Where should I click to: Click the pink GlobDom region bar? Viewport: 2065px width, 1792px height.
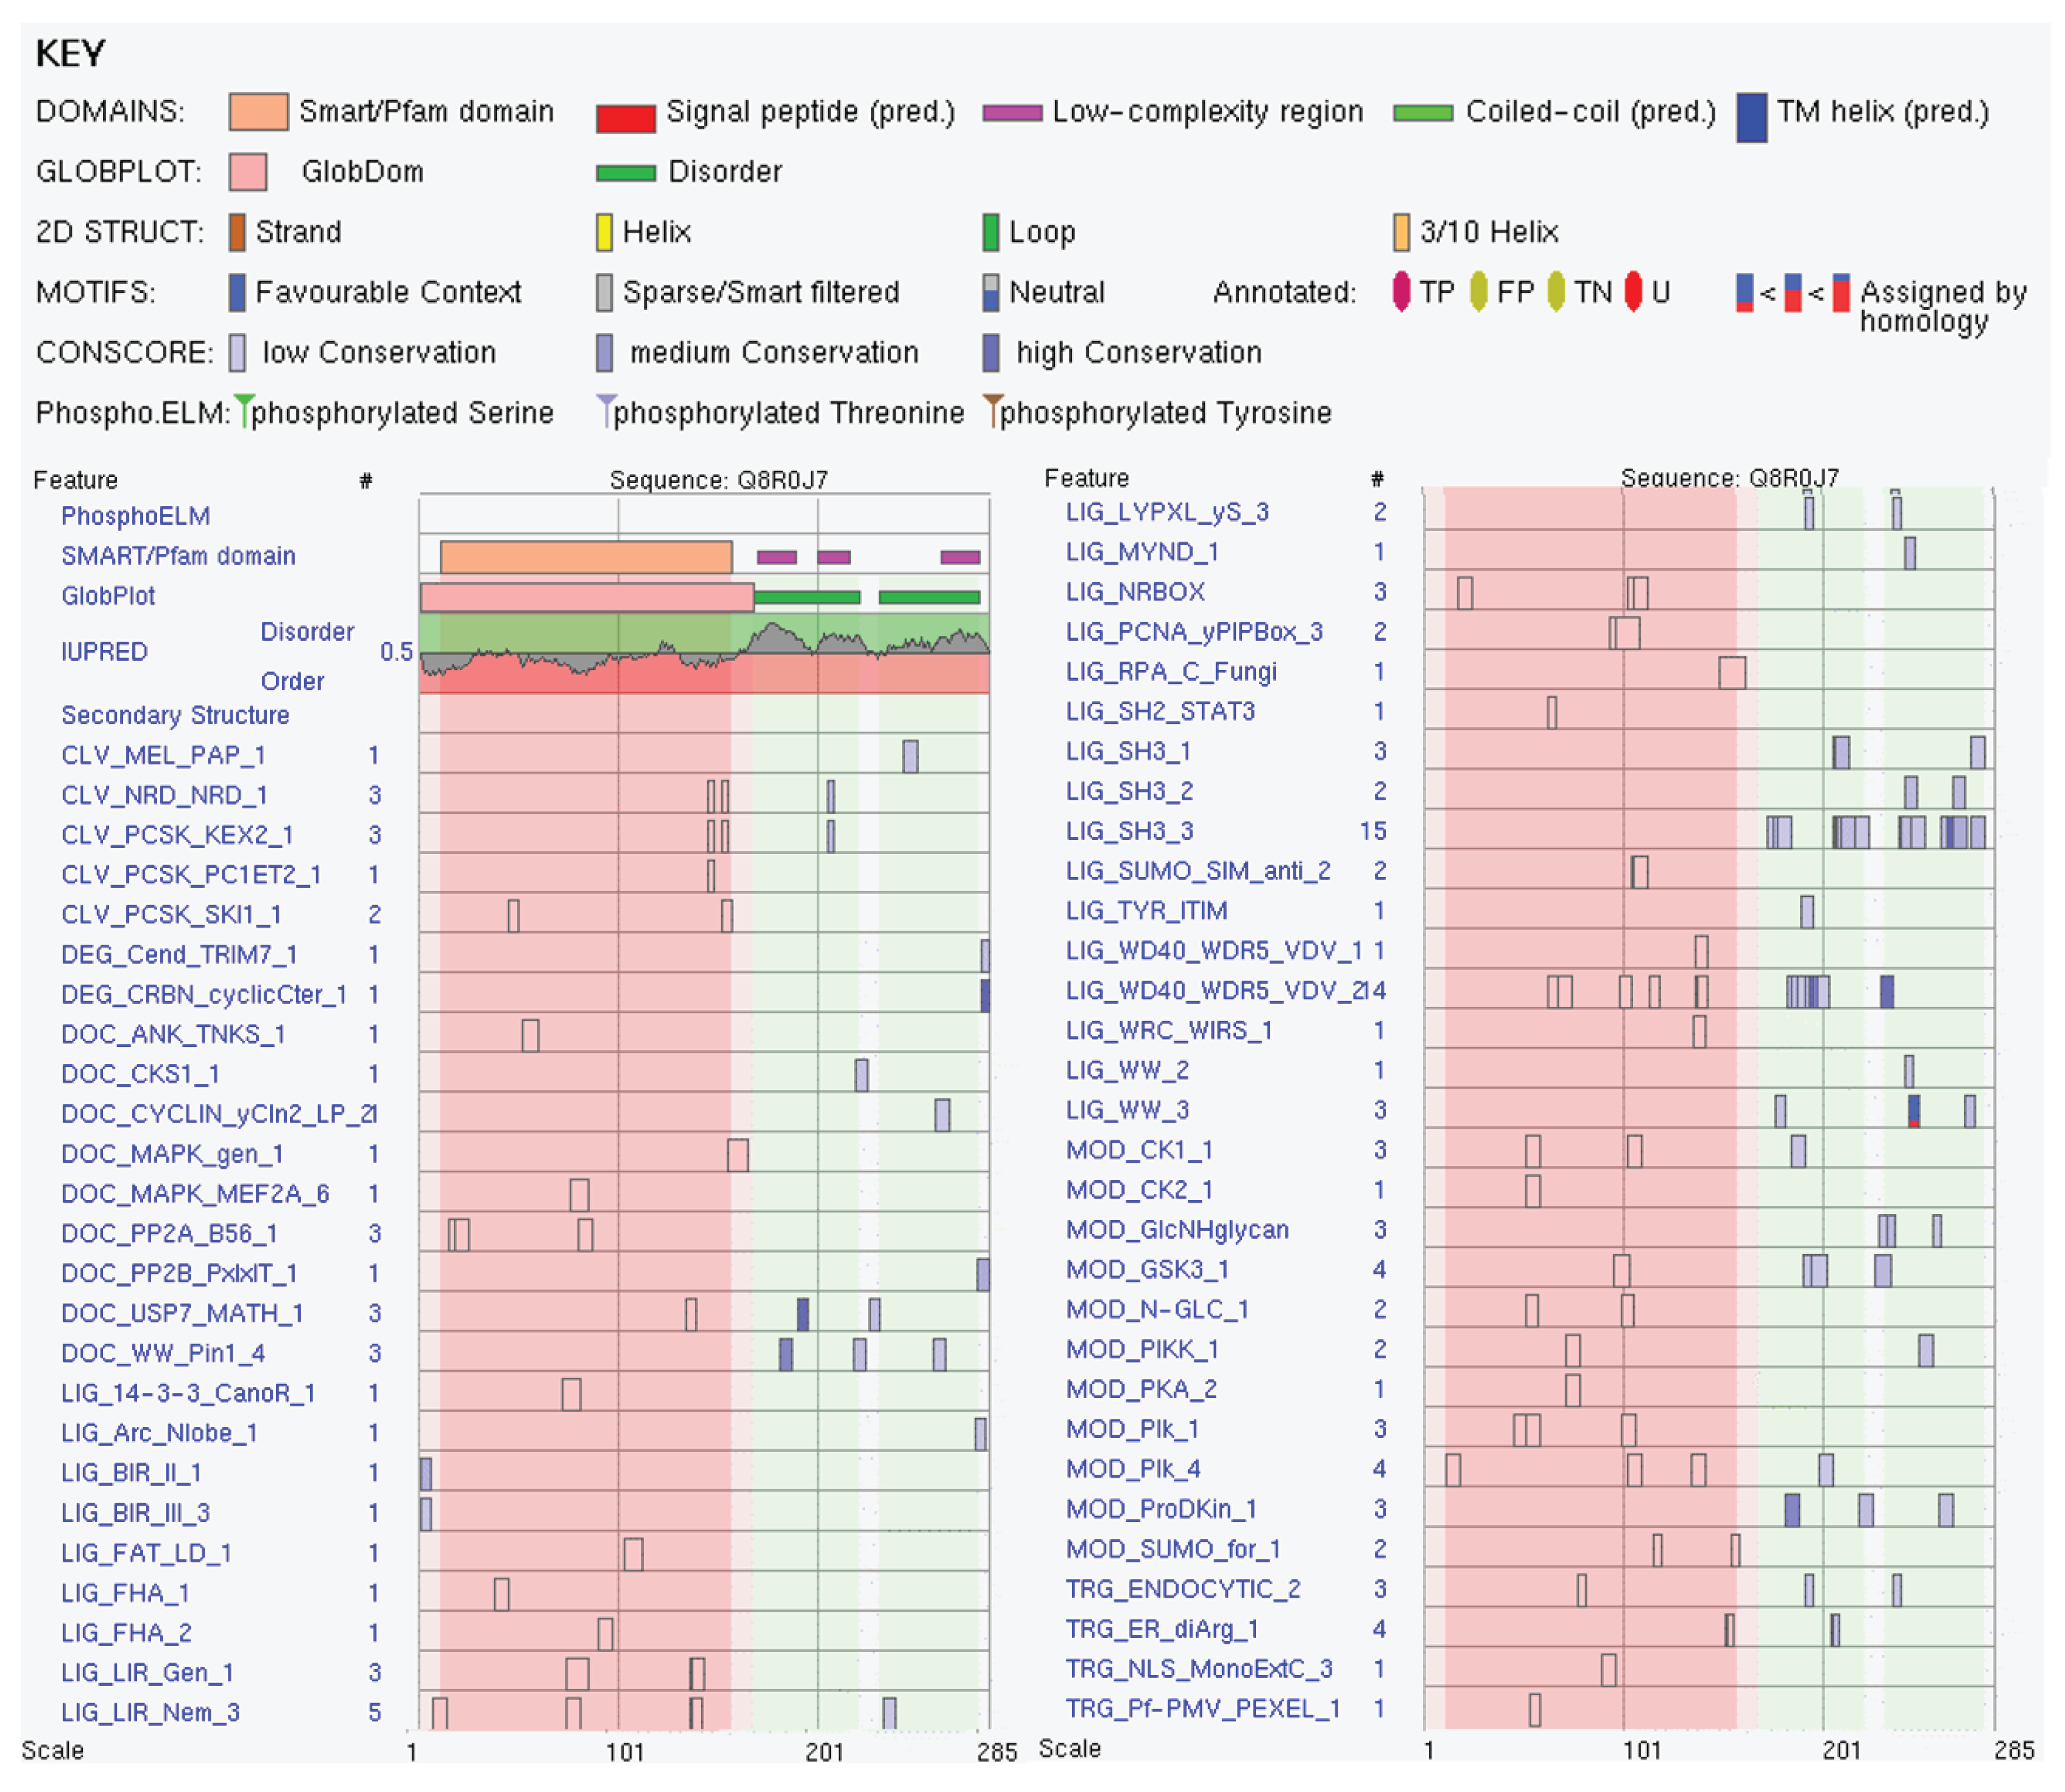tap(586, 597)
